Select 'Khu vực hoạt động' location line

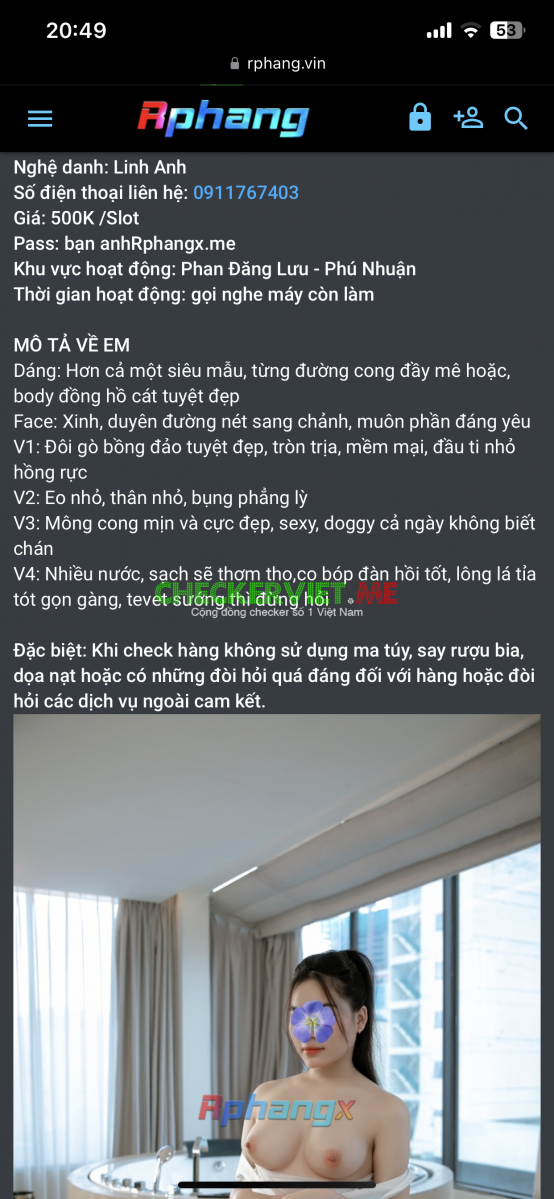pyautogui.click(x=215, y=268)
